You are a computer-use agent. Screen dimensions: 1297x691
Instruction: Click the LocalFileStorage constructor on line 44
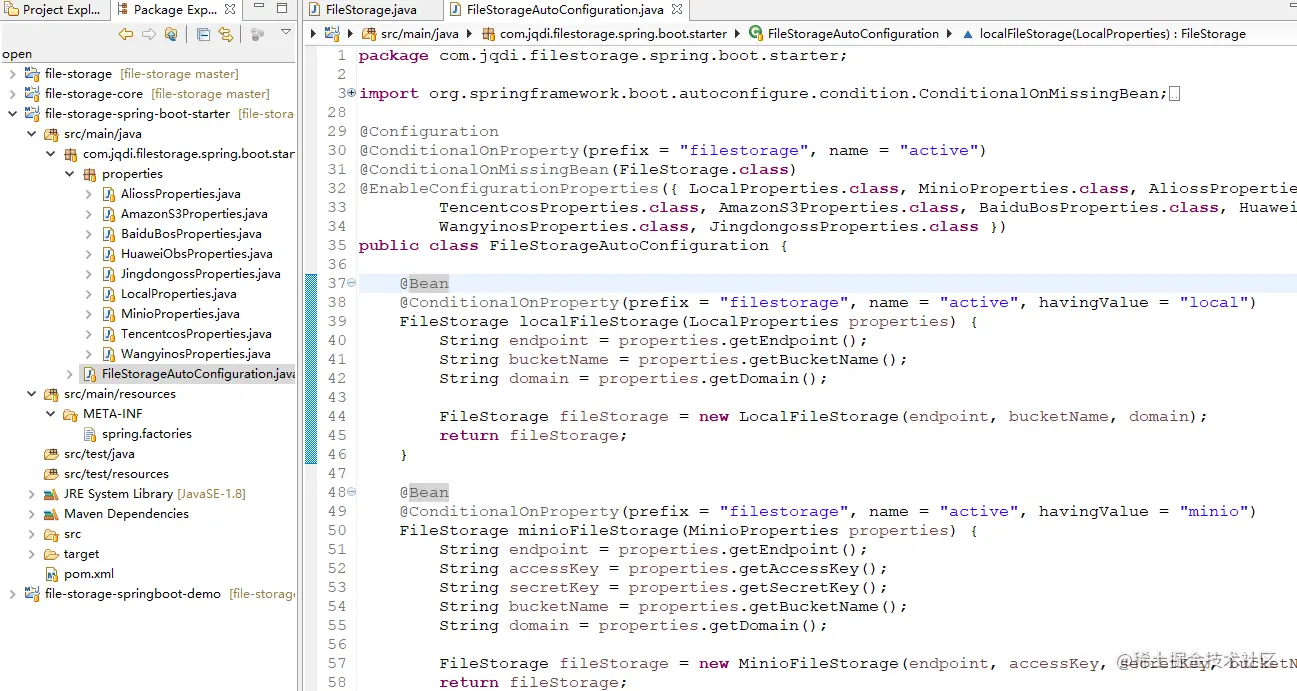coord(818,416)
